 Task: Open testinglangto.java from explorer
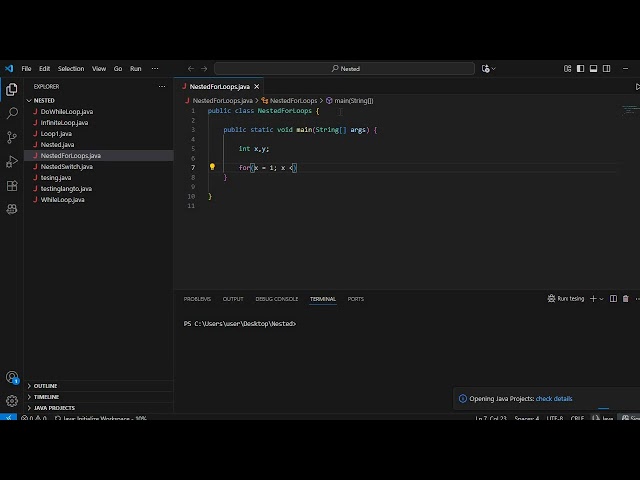click(98, 189)
